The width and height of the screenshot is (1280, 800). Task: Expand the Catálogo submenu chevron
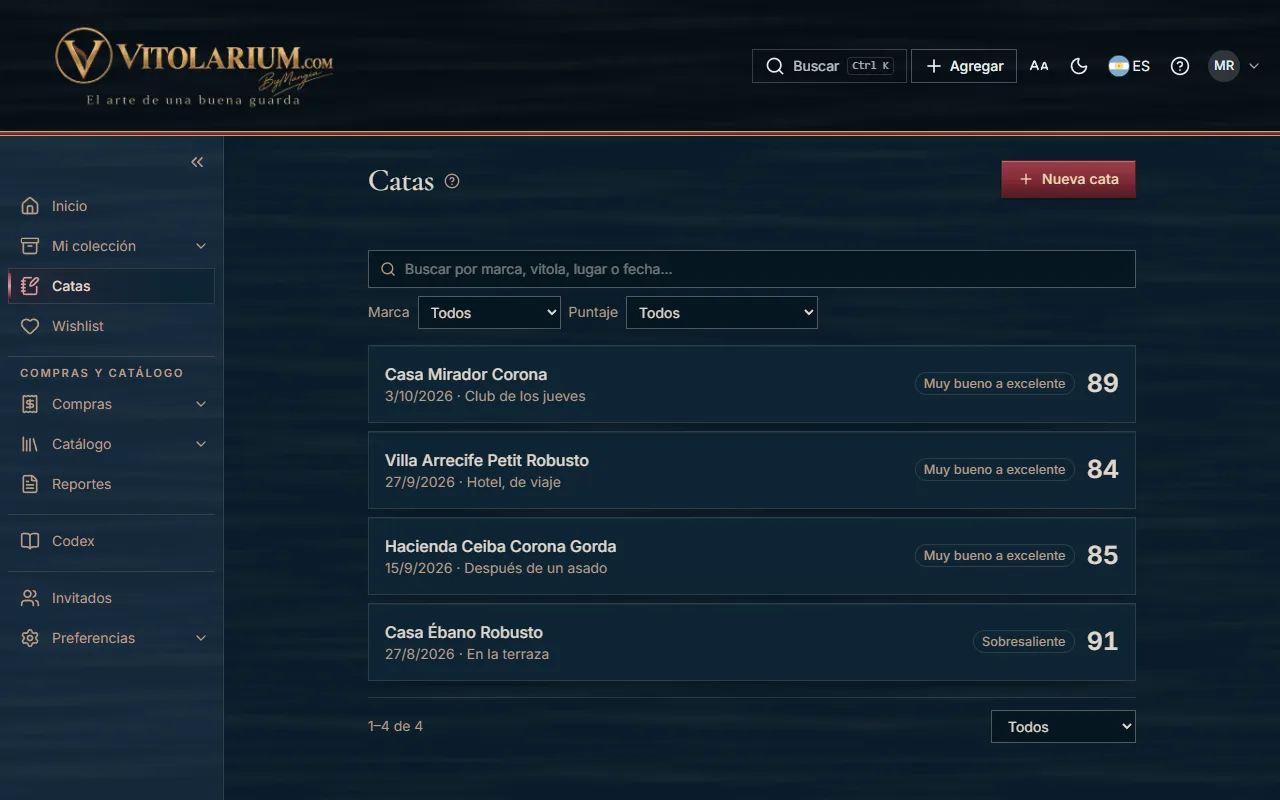click(201, 444)
